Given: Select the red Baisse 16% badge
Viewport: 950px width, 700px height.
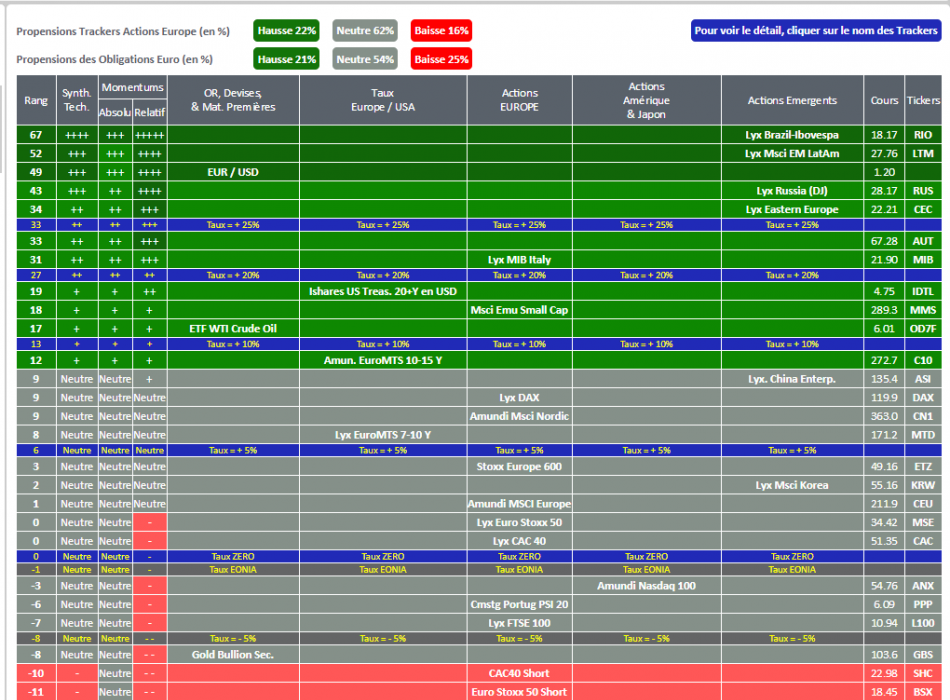Looking at the screenshot, I should 441,30.
